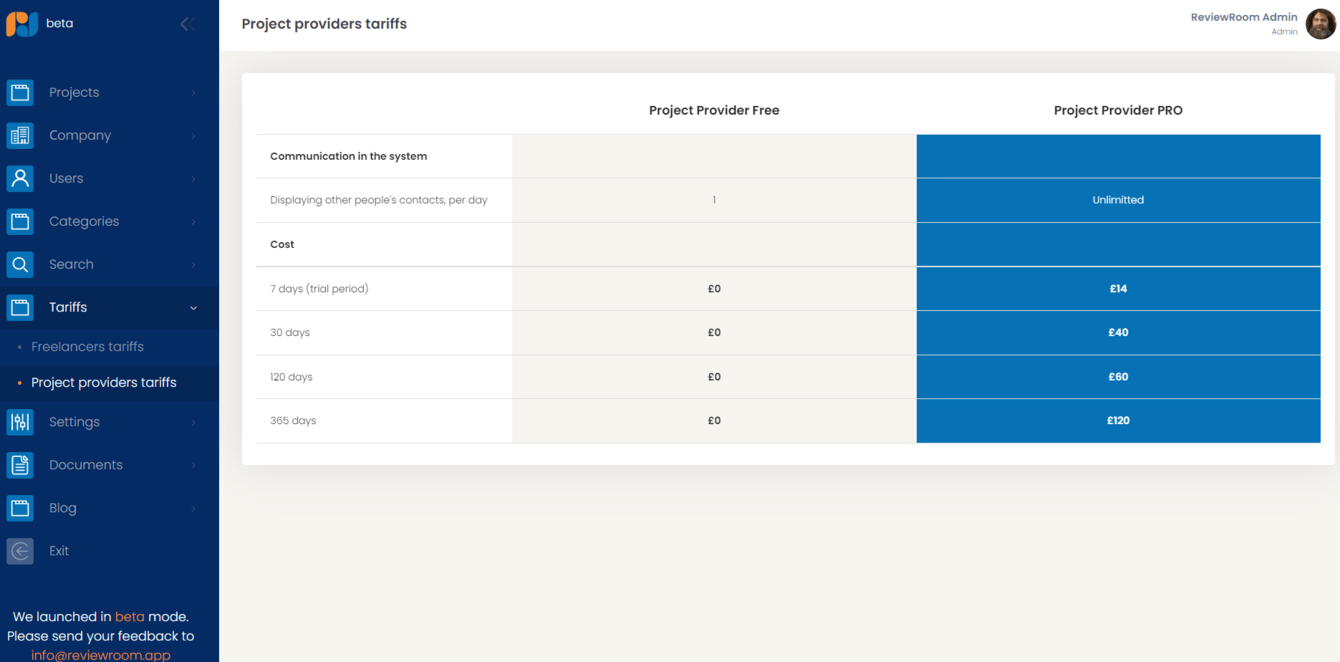Collapse the Tariffs submenu chevron

coord(193,308)
